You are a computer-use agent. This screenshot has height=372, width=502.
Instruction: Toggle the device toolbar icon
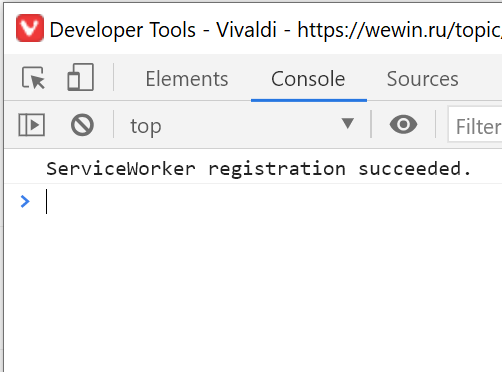tap(80, 77)
